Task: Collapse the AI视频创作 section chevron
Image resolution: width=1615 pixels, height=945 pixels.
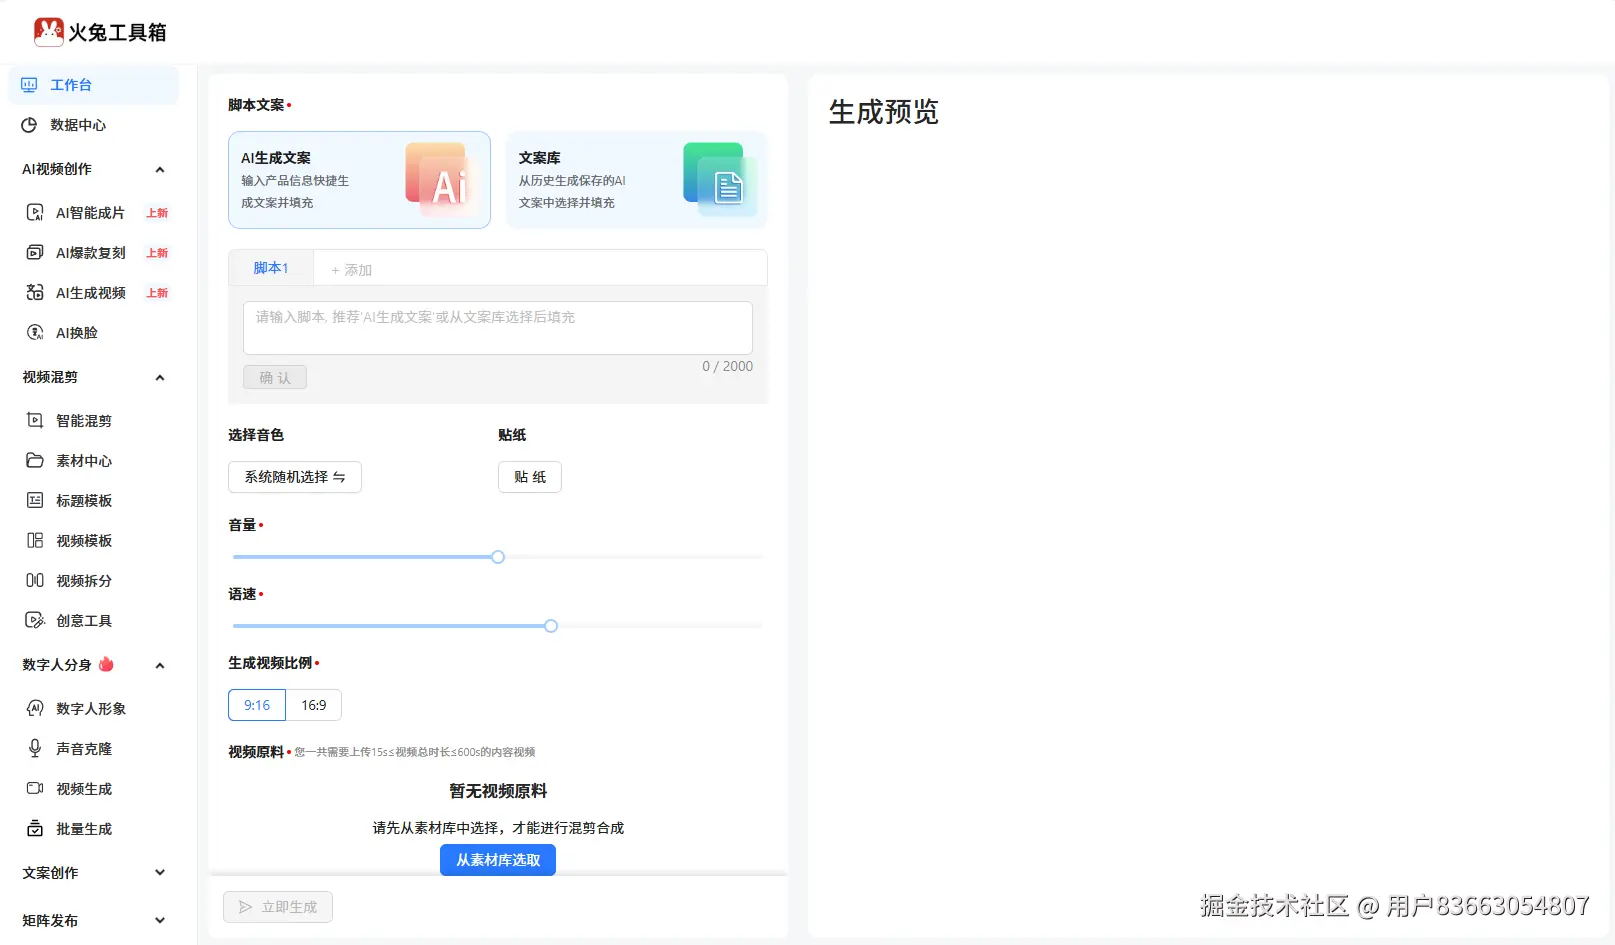Action: pos(160,170)
